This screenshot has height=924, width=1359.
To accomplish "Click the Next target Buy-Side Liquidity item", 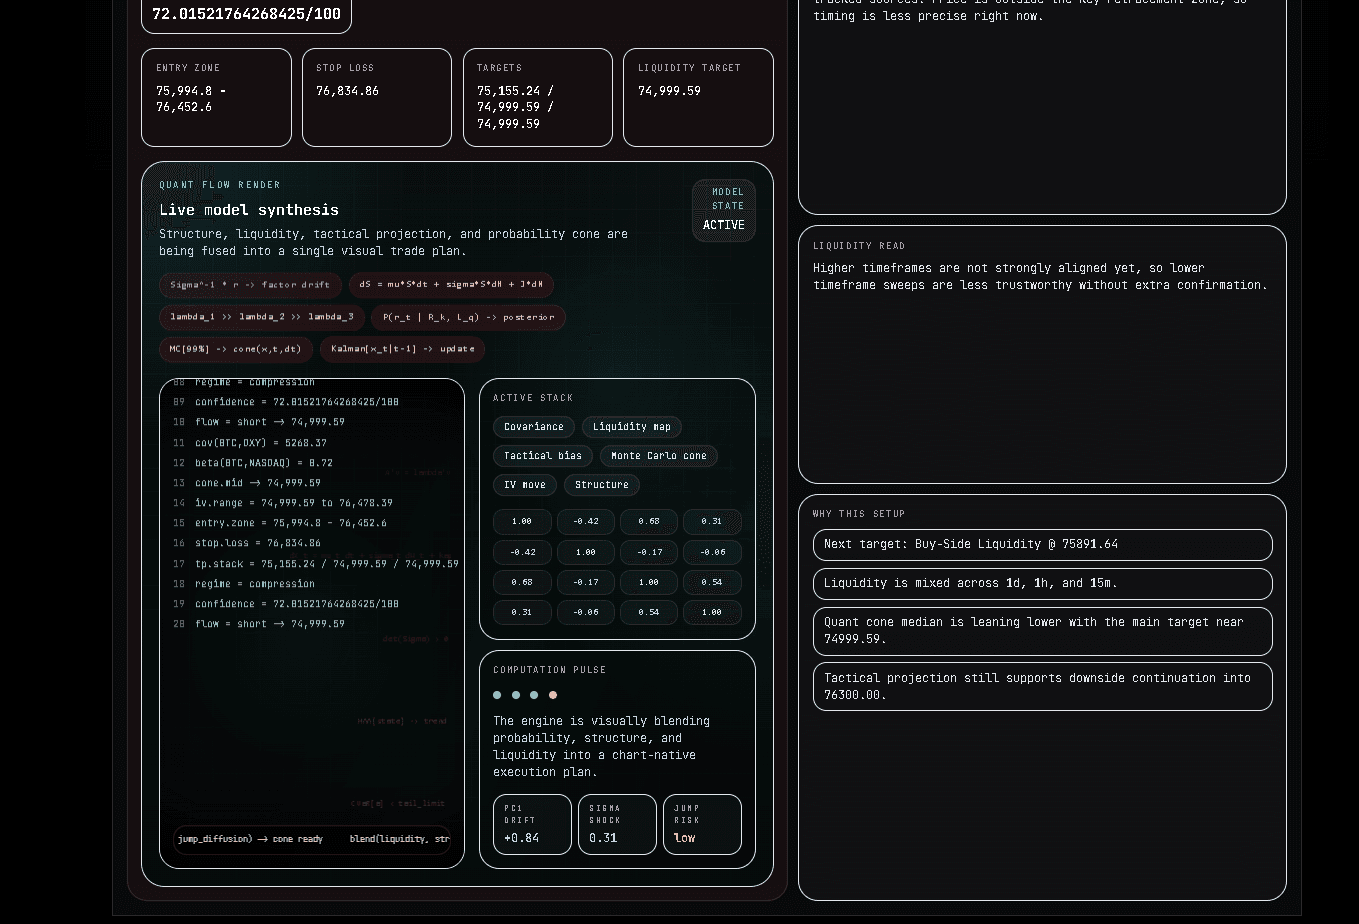I will 1042,545.
